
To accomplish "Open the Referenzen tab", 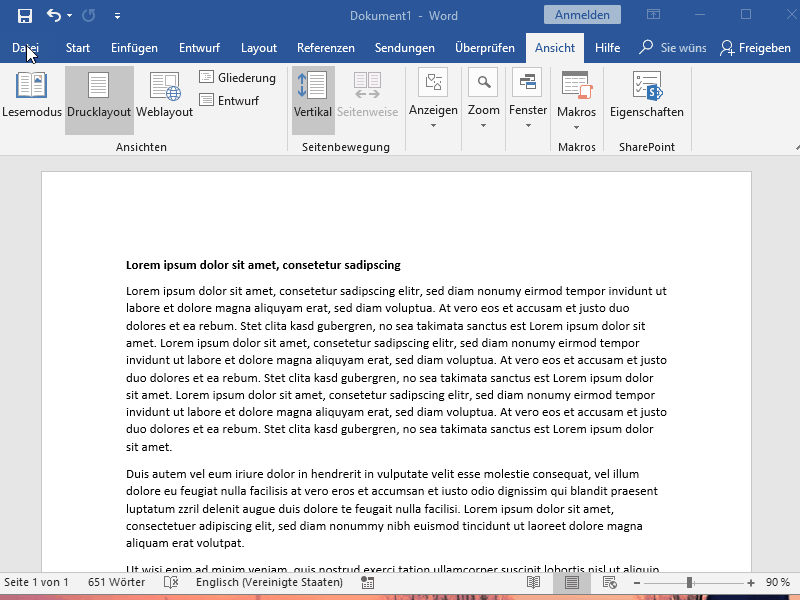I will (x=326, y=48).
